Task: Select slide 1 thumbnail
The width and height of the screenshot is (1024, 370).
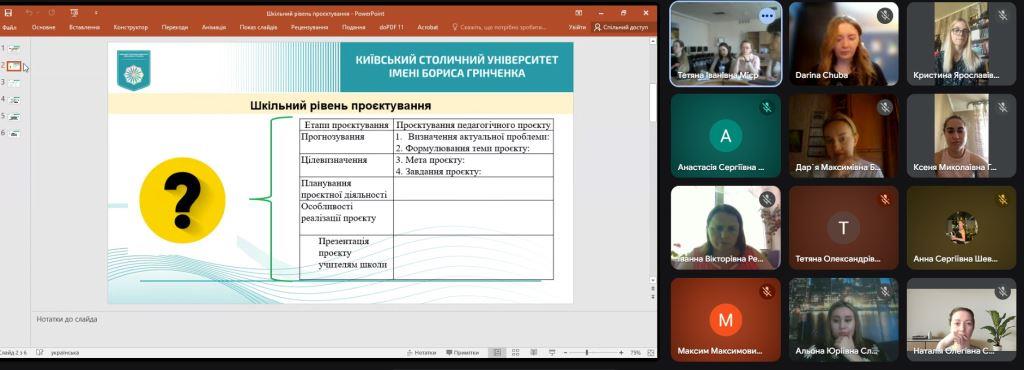Action: pyautogui.click(x=14, y=48)
